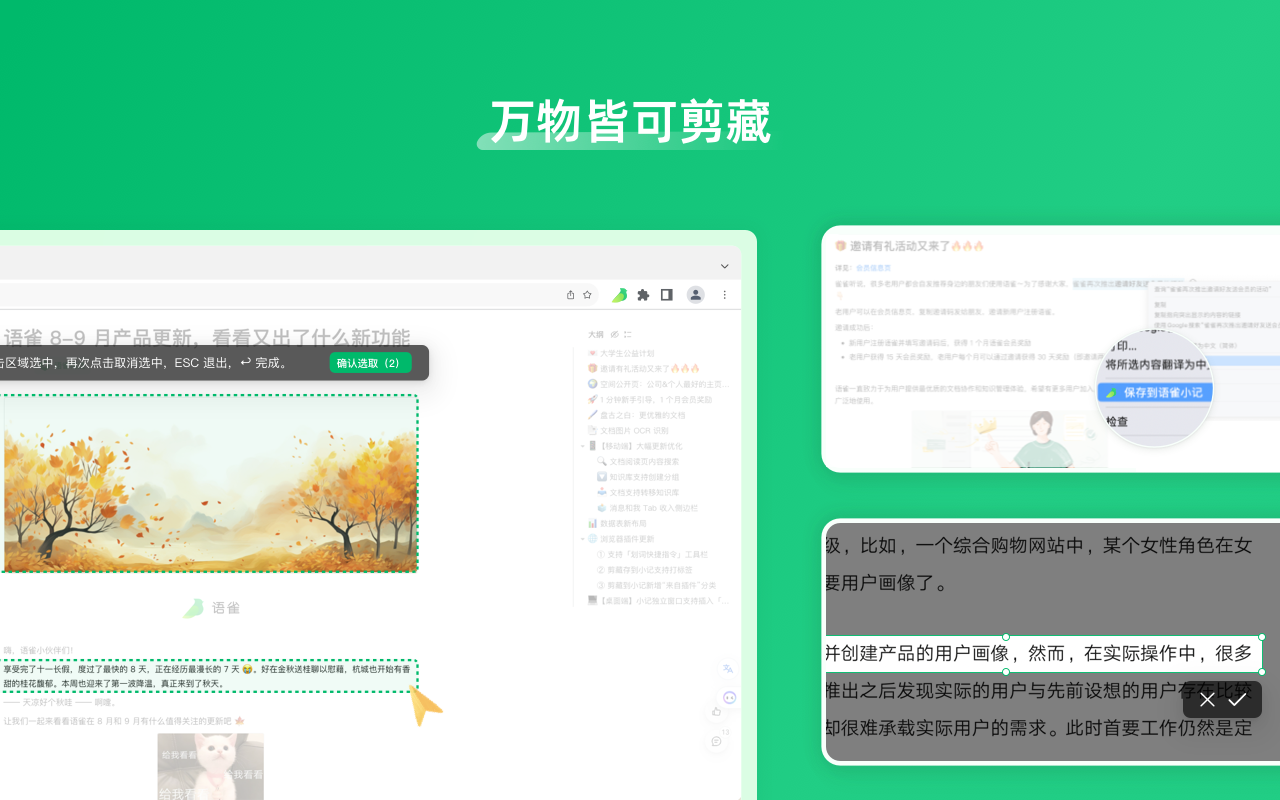
Task: Click the floating translate icon
Action: (728, 669)
